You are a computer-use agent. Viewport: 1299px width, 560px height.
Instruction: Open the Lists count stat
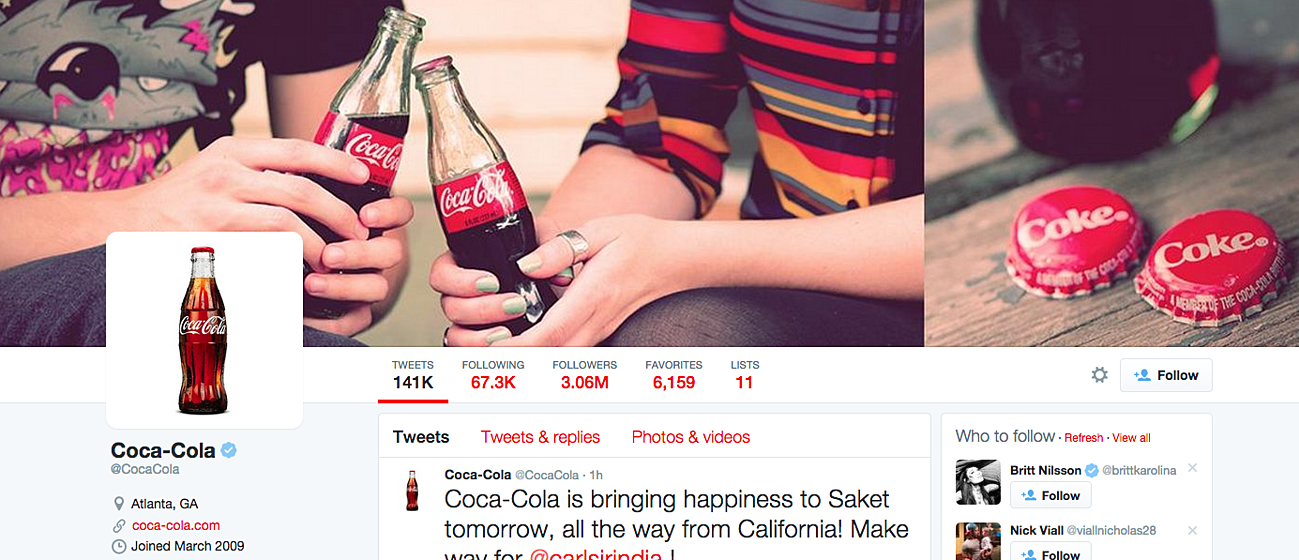click(744, 374)
